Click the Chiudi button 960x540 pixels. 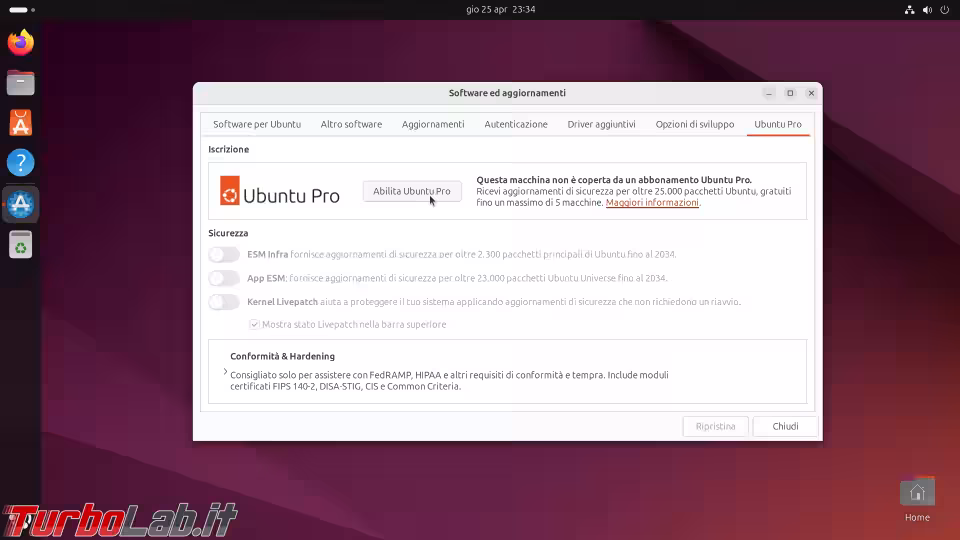[786, 426]
